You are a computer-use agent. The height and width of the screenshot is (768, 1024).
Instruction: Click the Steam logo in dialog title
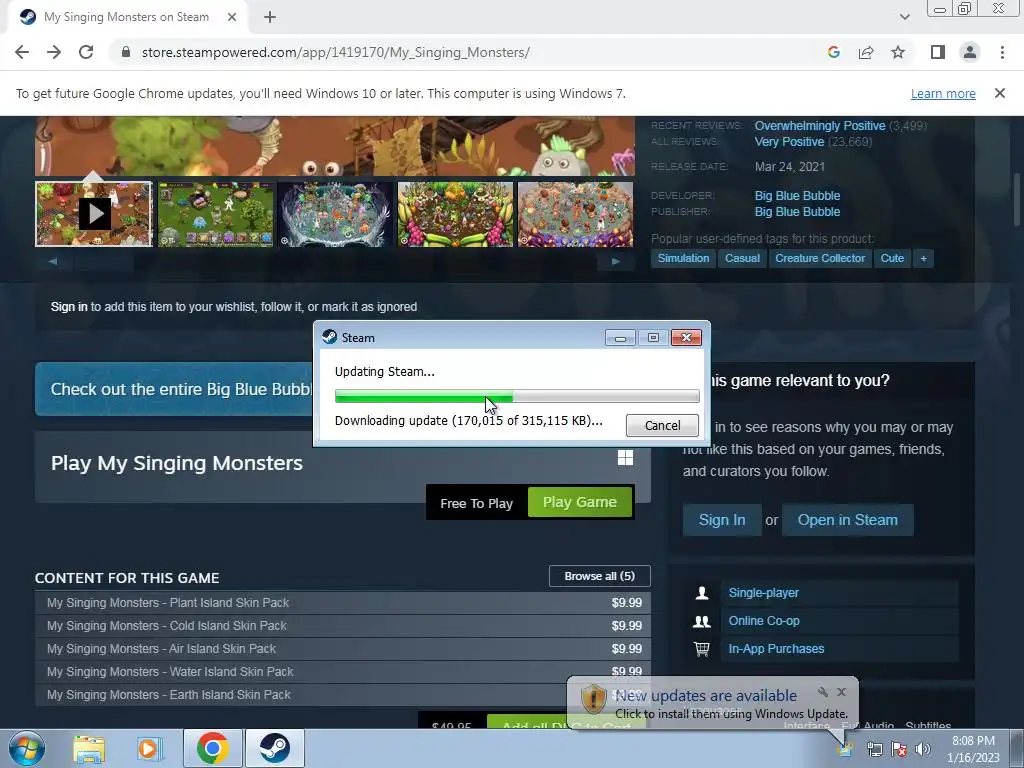(x=330, y=337)
